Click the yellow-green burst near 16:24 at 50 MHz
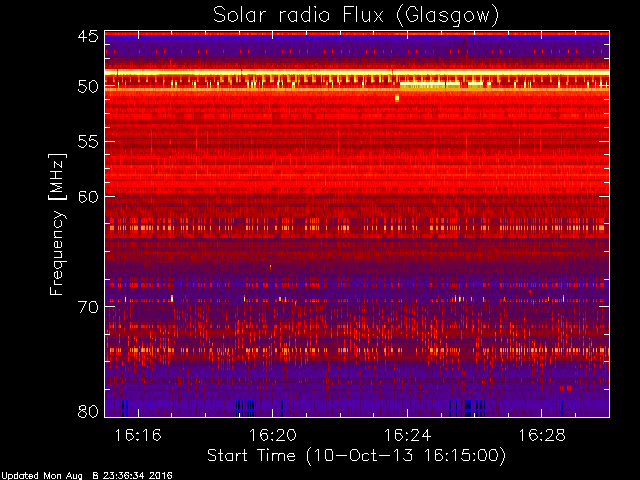 pos(429,85)
